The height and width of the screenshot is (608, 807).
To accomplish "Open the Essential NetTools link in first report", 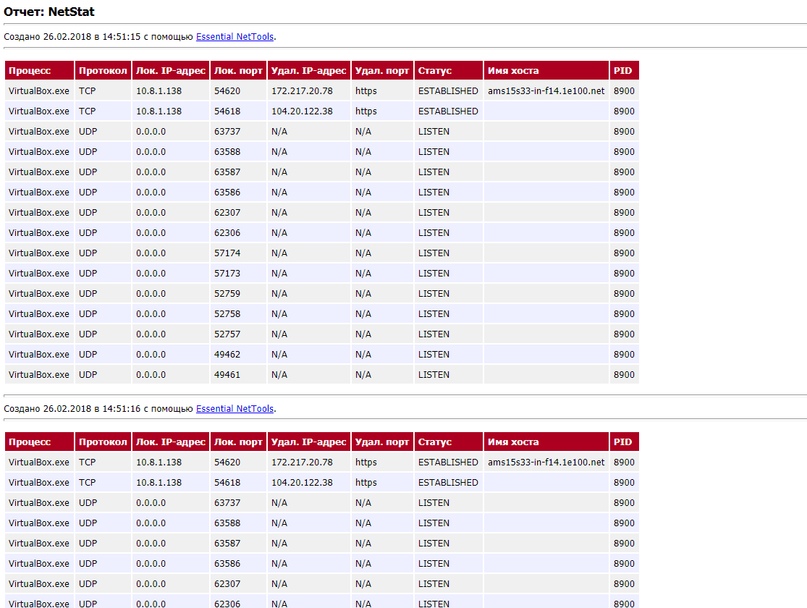I will [x=234, y=37].
